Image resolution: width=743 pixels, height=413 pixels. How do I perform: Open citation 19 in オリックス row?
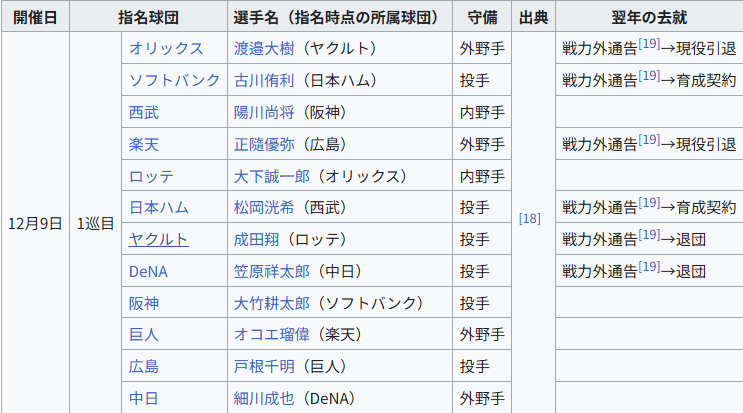tap(649, 44)
